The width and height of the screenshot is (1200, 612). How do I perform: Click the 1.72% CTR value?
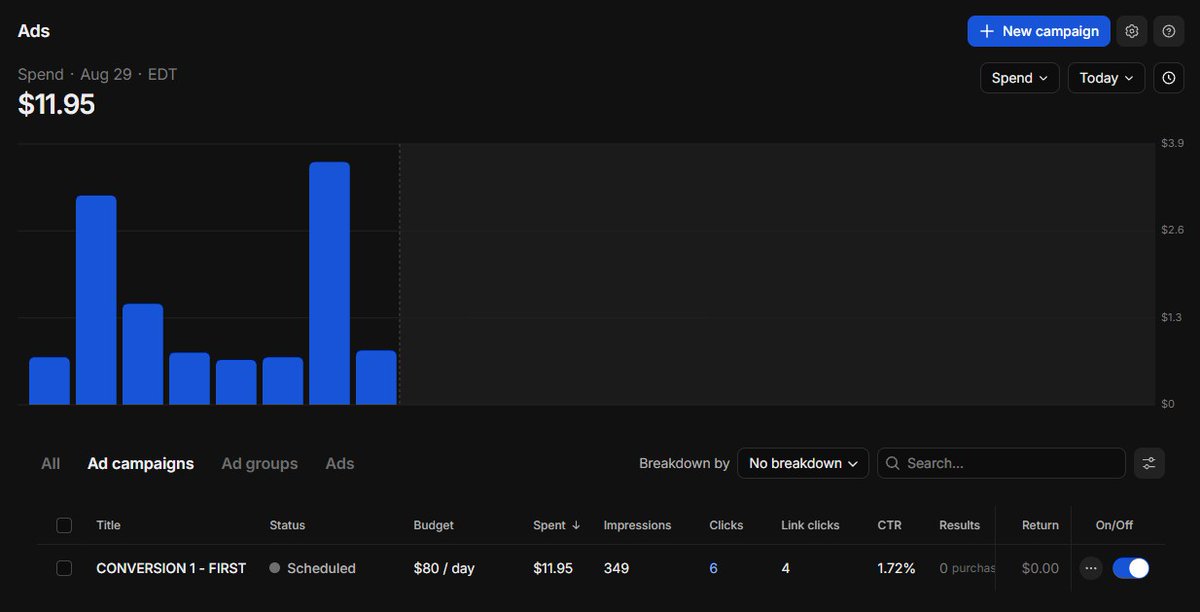point(897,568)
